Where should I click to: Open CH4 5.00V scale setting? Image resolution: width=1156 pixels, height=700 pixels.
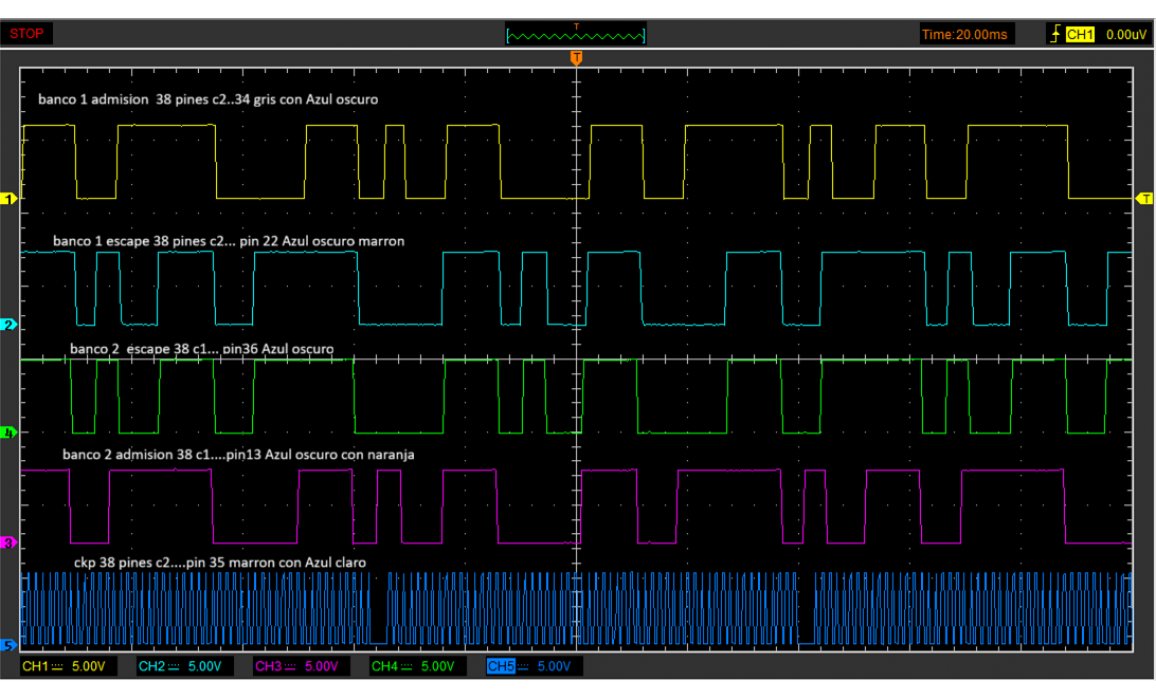(418, 666)
